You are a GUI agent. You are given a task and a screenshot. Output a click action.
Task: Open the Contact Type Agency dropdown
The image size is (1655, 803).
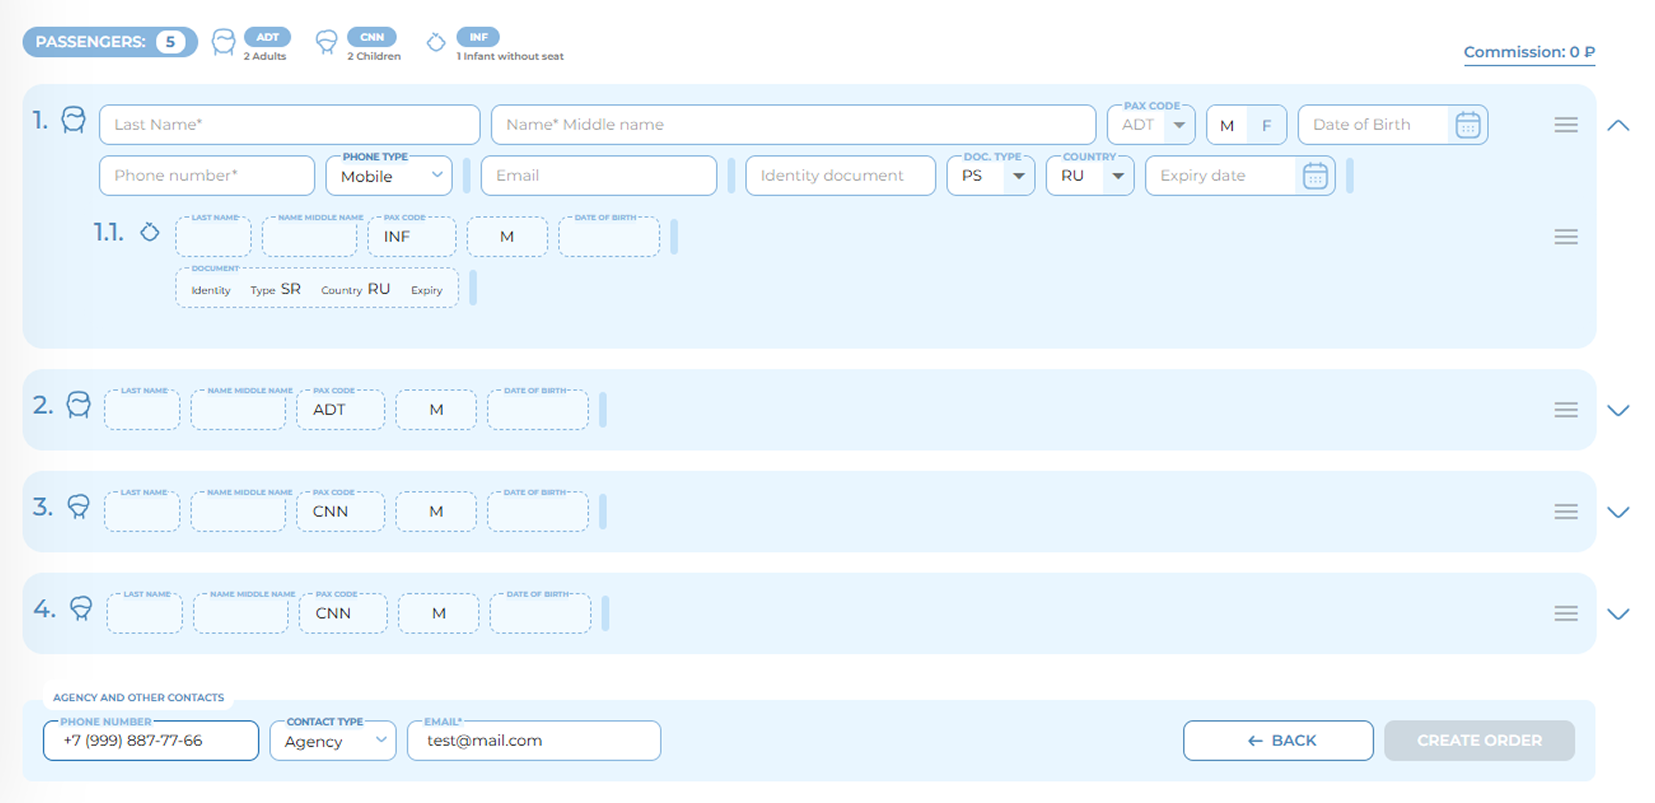(x=333, y=741)
